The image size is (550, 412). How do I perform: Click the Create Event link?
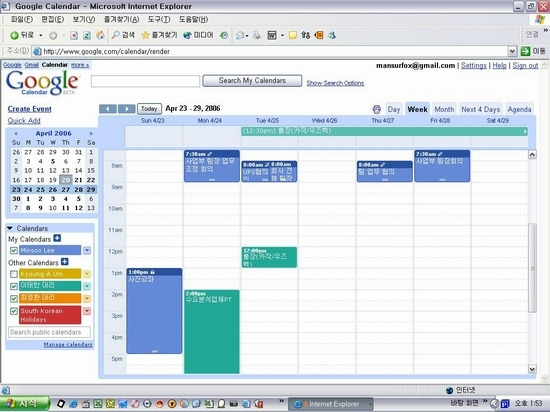pyautogui.click(x=29, y=109)
